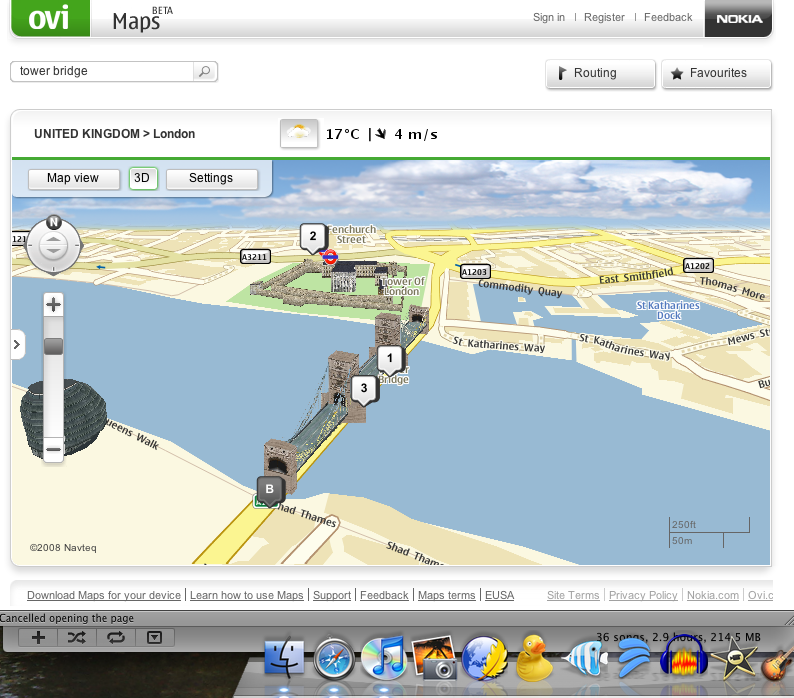794x698 pixels.
Task: Open Finder from the Dock
Action: point(284,657)
